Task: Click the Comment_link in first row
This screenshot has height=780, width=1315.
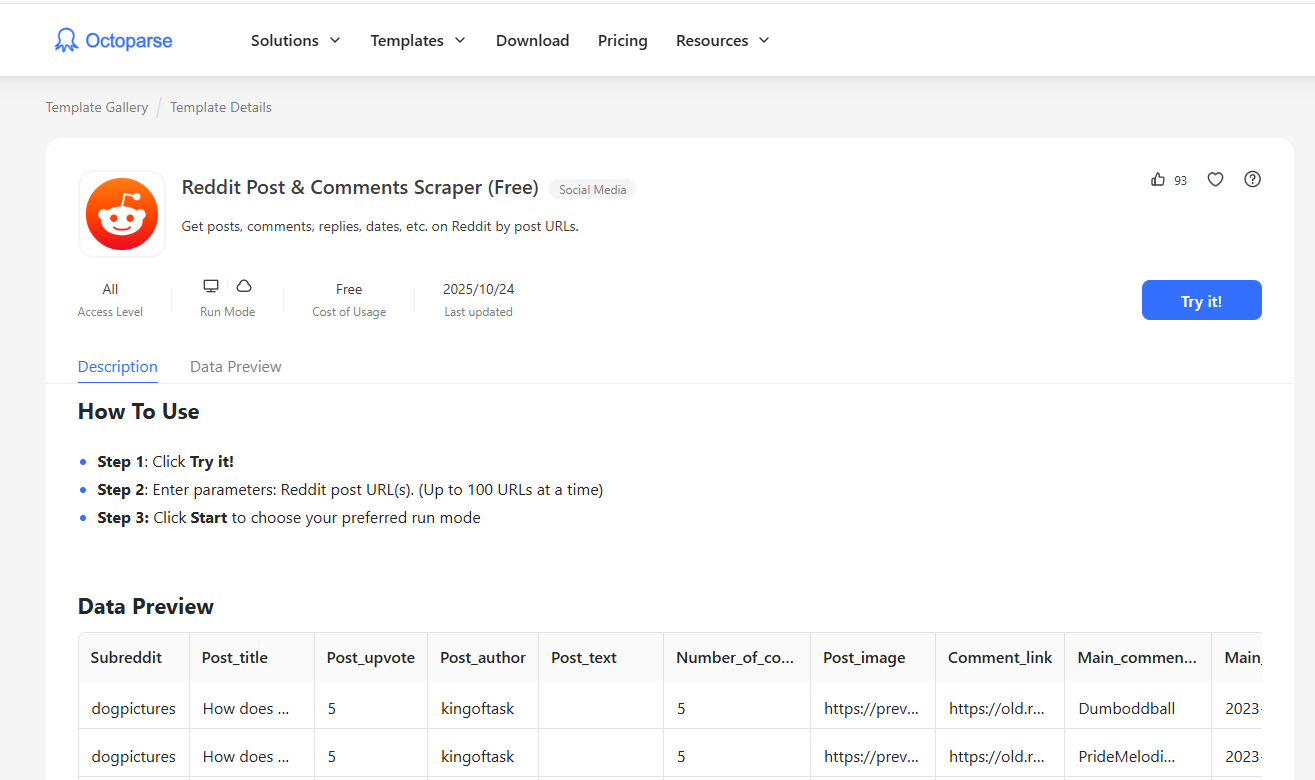Action: pos(999,708)
